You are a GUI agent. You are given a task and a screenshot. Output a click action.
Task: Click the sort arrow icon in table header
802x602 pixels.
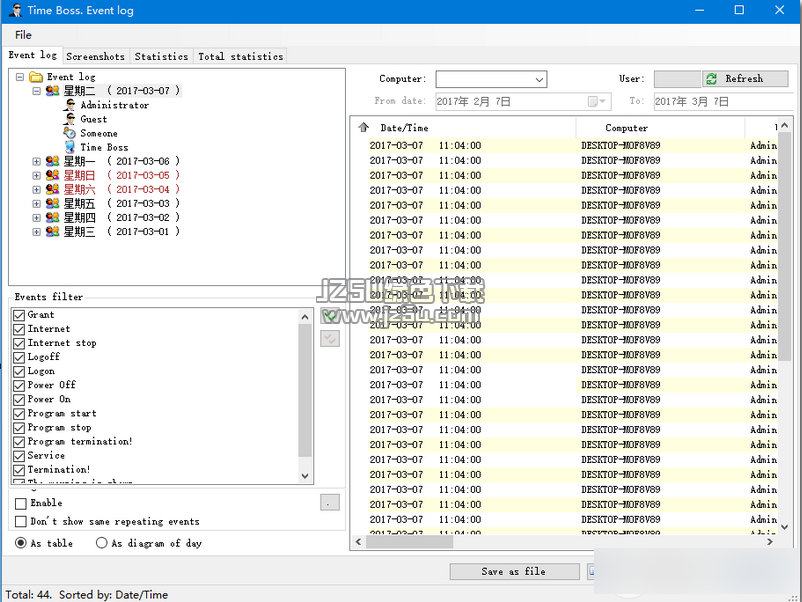pyautogui.click(x=363, y=127)
